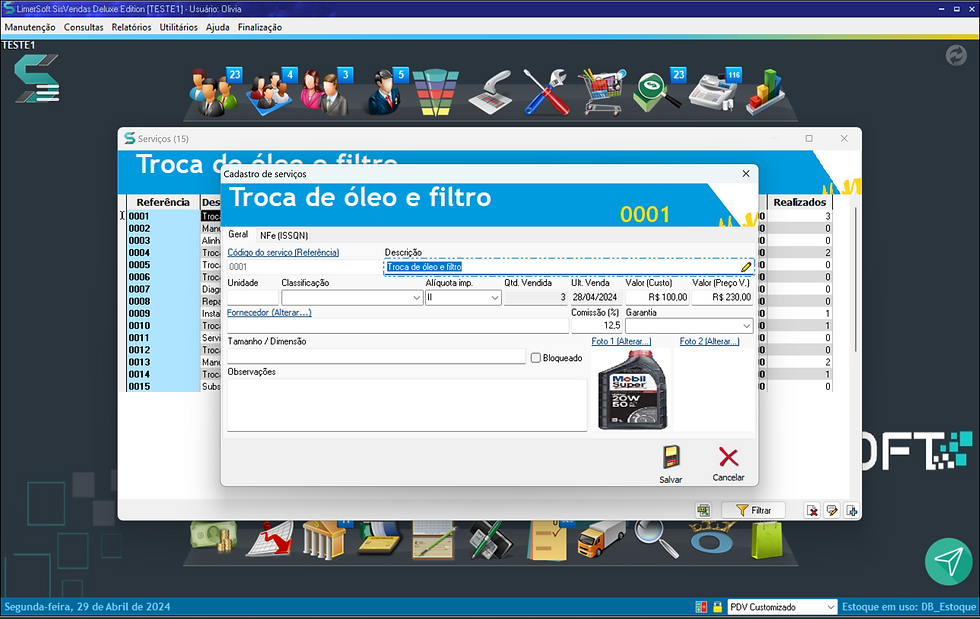Click the spreadsheet export icon left of Filtrar
Screen dimensions: 980x619
703,510
